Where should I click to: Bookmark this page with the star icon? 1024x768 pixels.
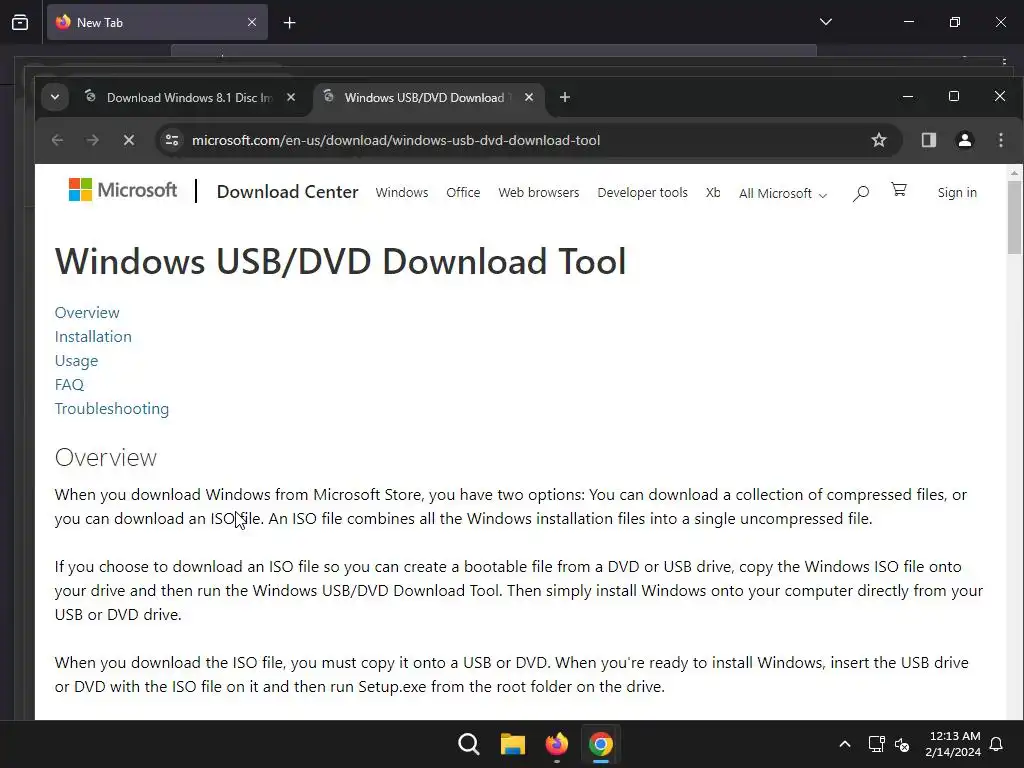click(878, 140)
